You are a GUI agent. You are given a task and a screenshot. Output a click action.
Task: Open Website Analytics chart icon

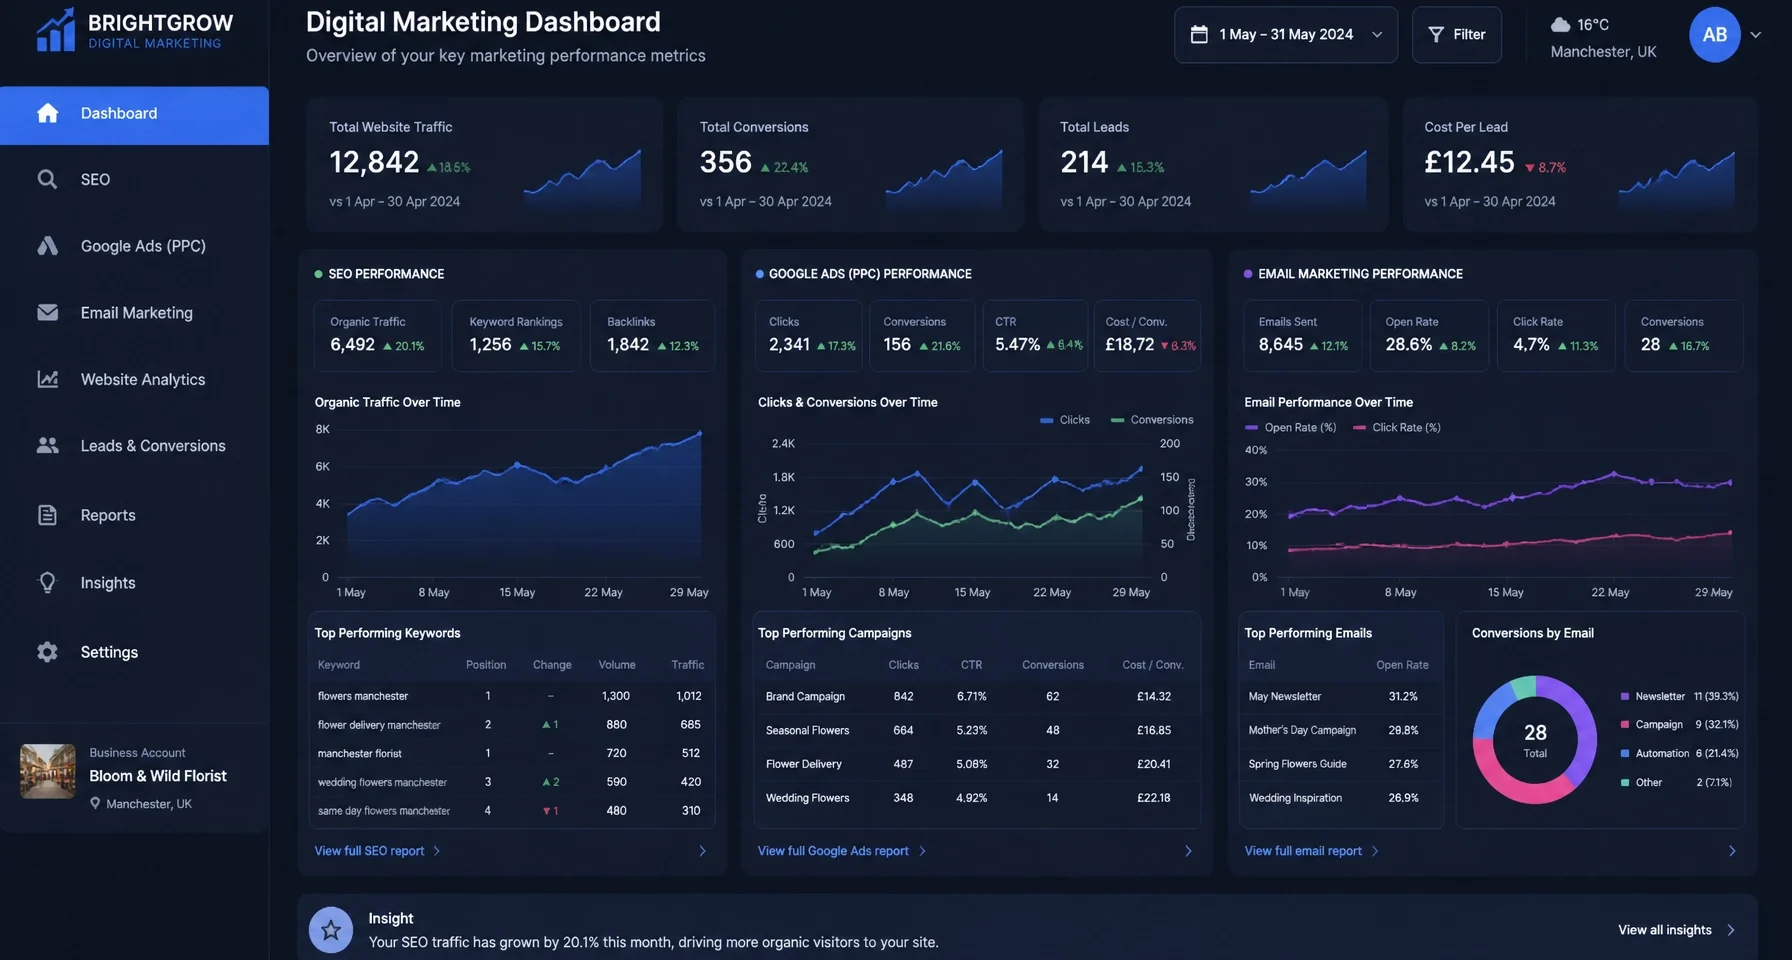[x=47, y=379]
